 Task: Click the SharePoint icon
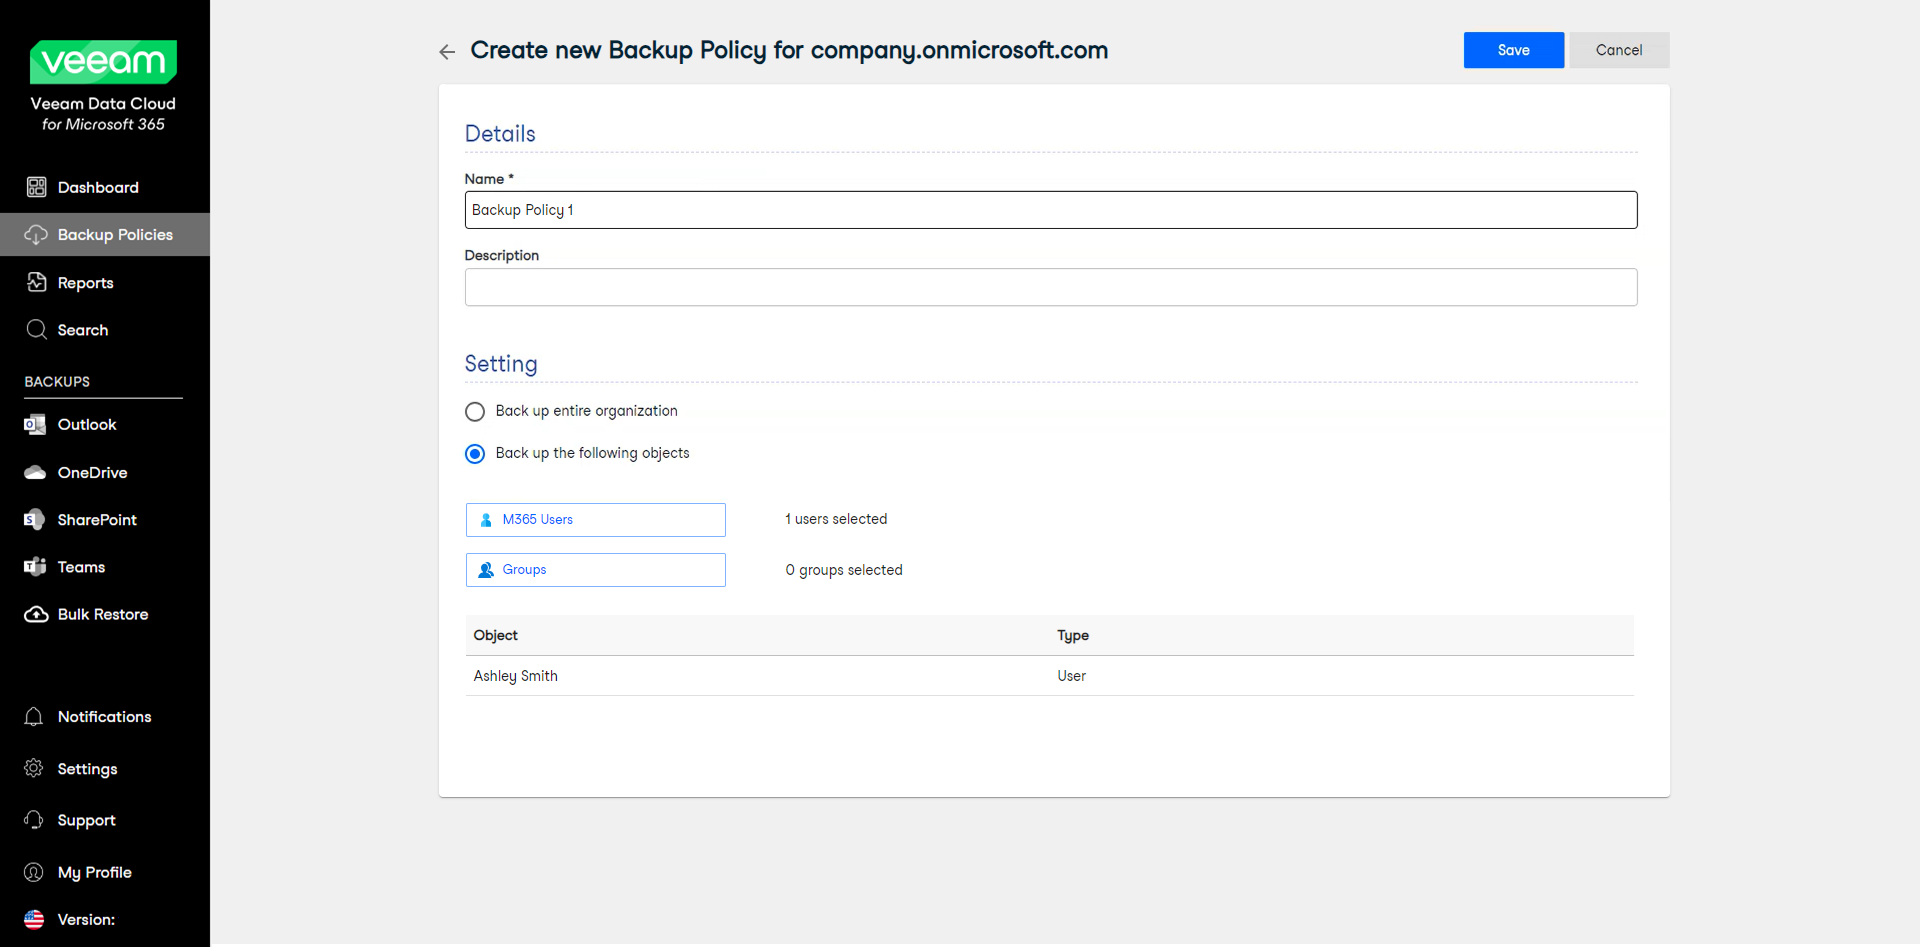pos(35,520)
